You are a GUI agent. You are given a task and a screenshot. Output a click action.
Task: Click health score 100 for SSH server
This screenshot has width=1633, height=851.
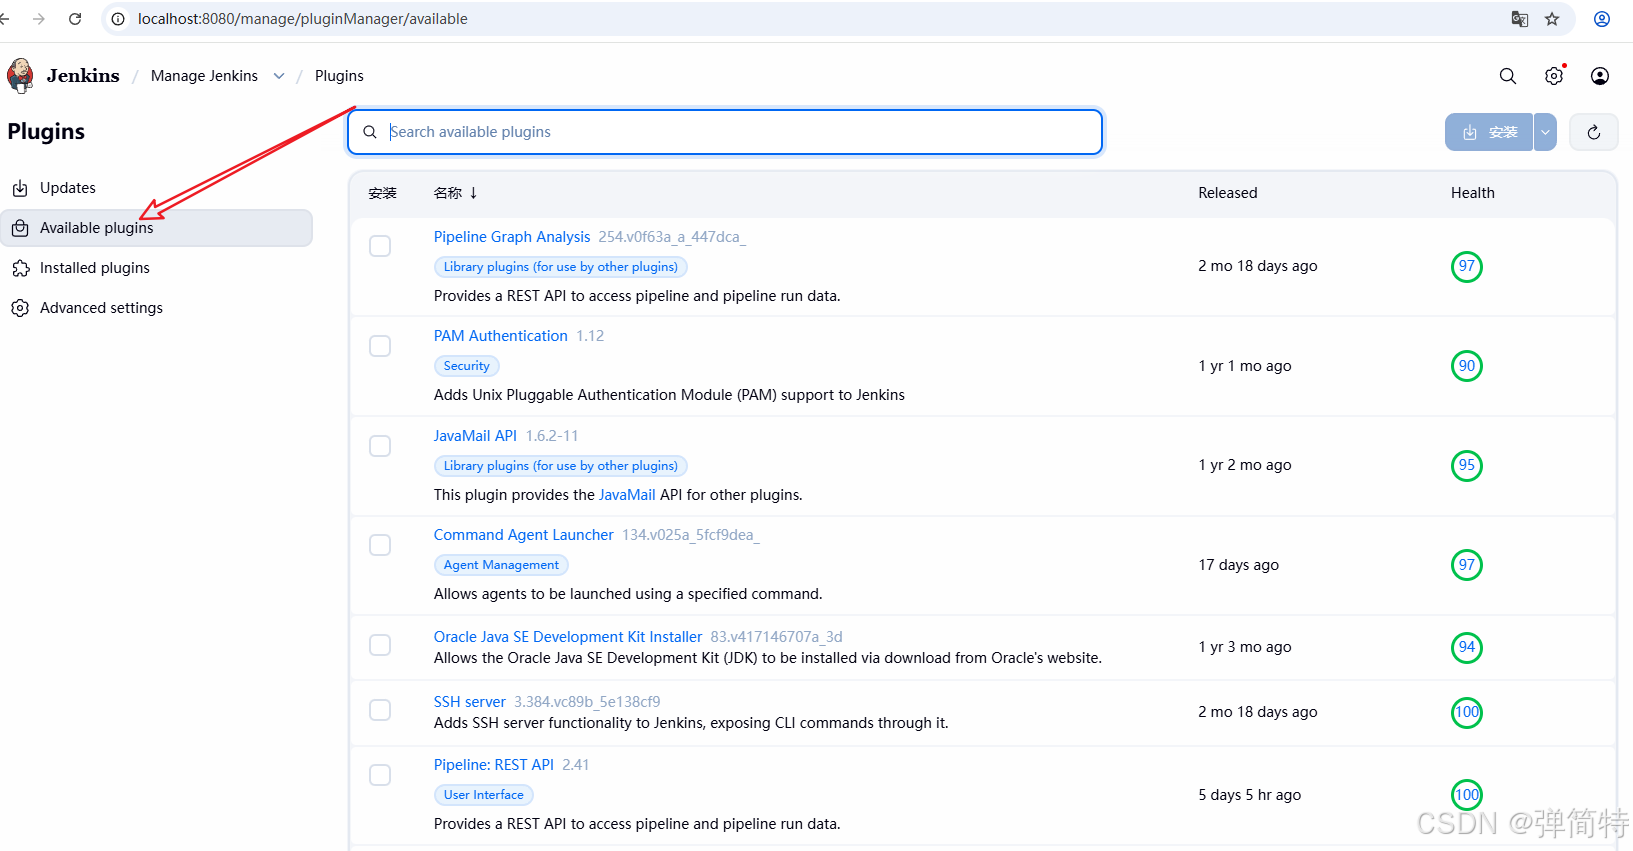[x=1467, y=712]
